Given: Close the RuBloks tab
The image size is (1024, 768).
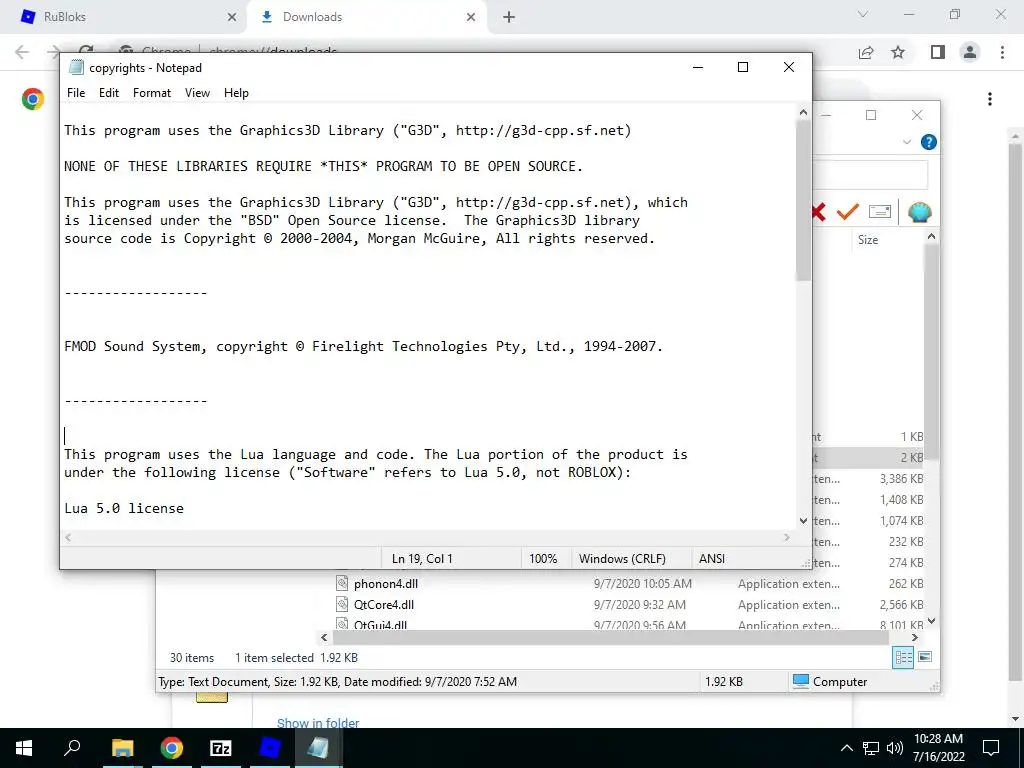Looking at the screenshot, I should [232, 17].
